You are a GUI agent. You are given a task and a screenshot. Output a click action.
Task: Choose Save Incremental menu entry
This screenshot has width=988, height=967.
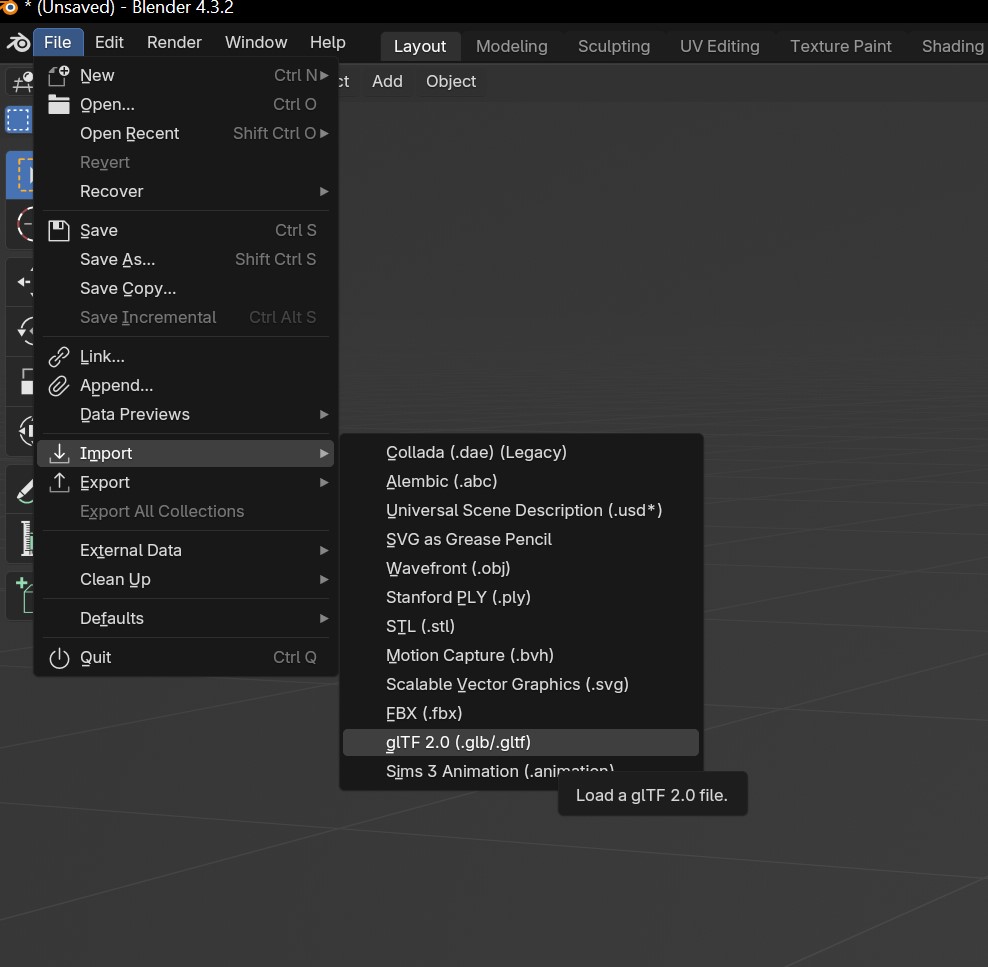(x=185, y=318)
